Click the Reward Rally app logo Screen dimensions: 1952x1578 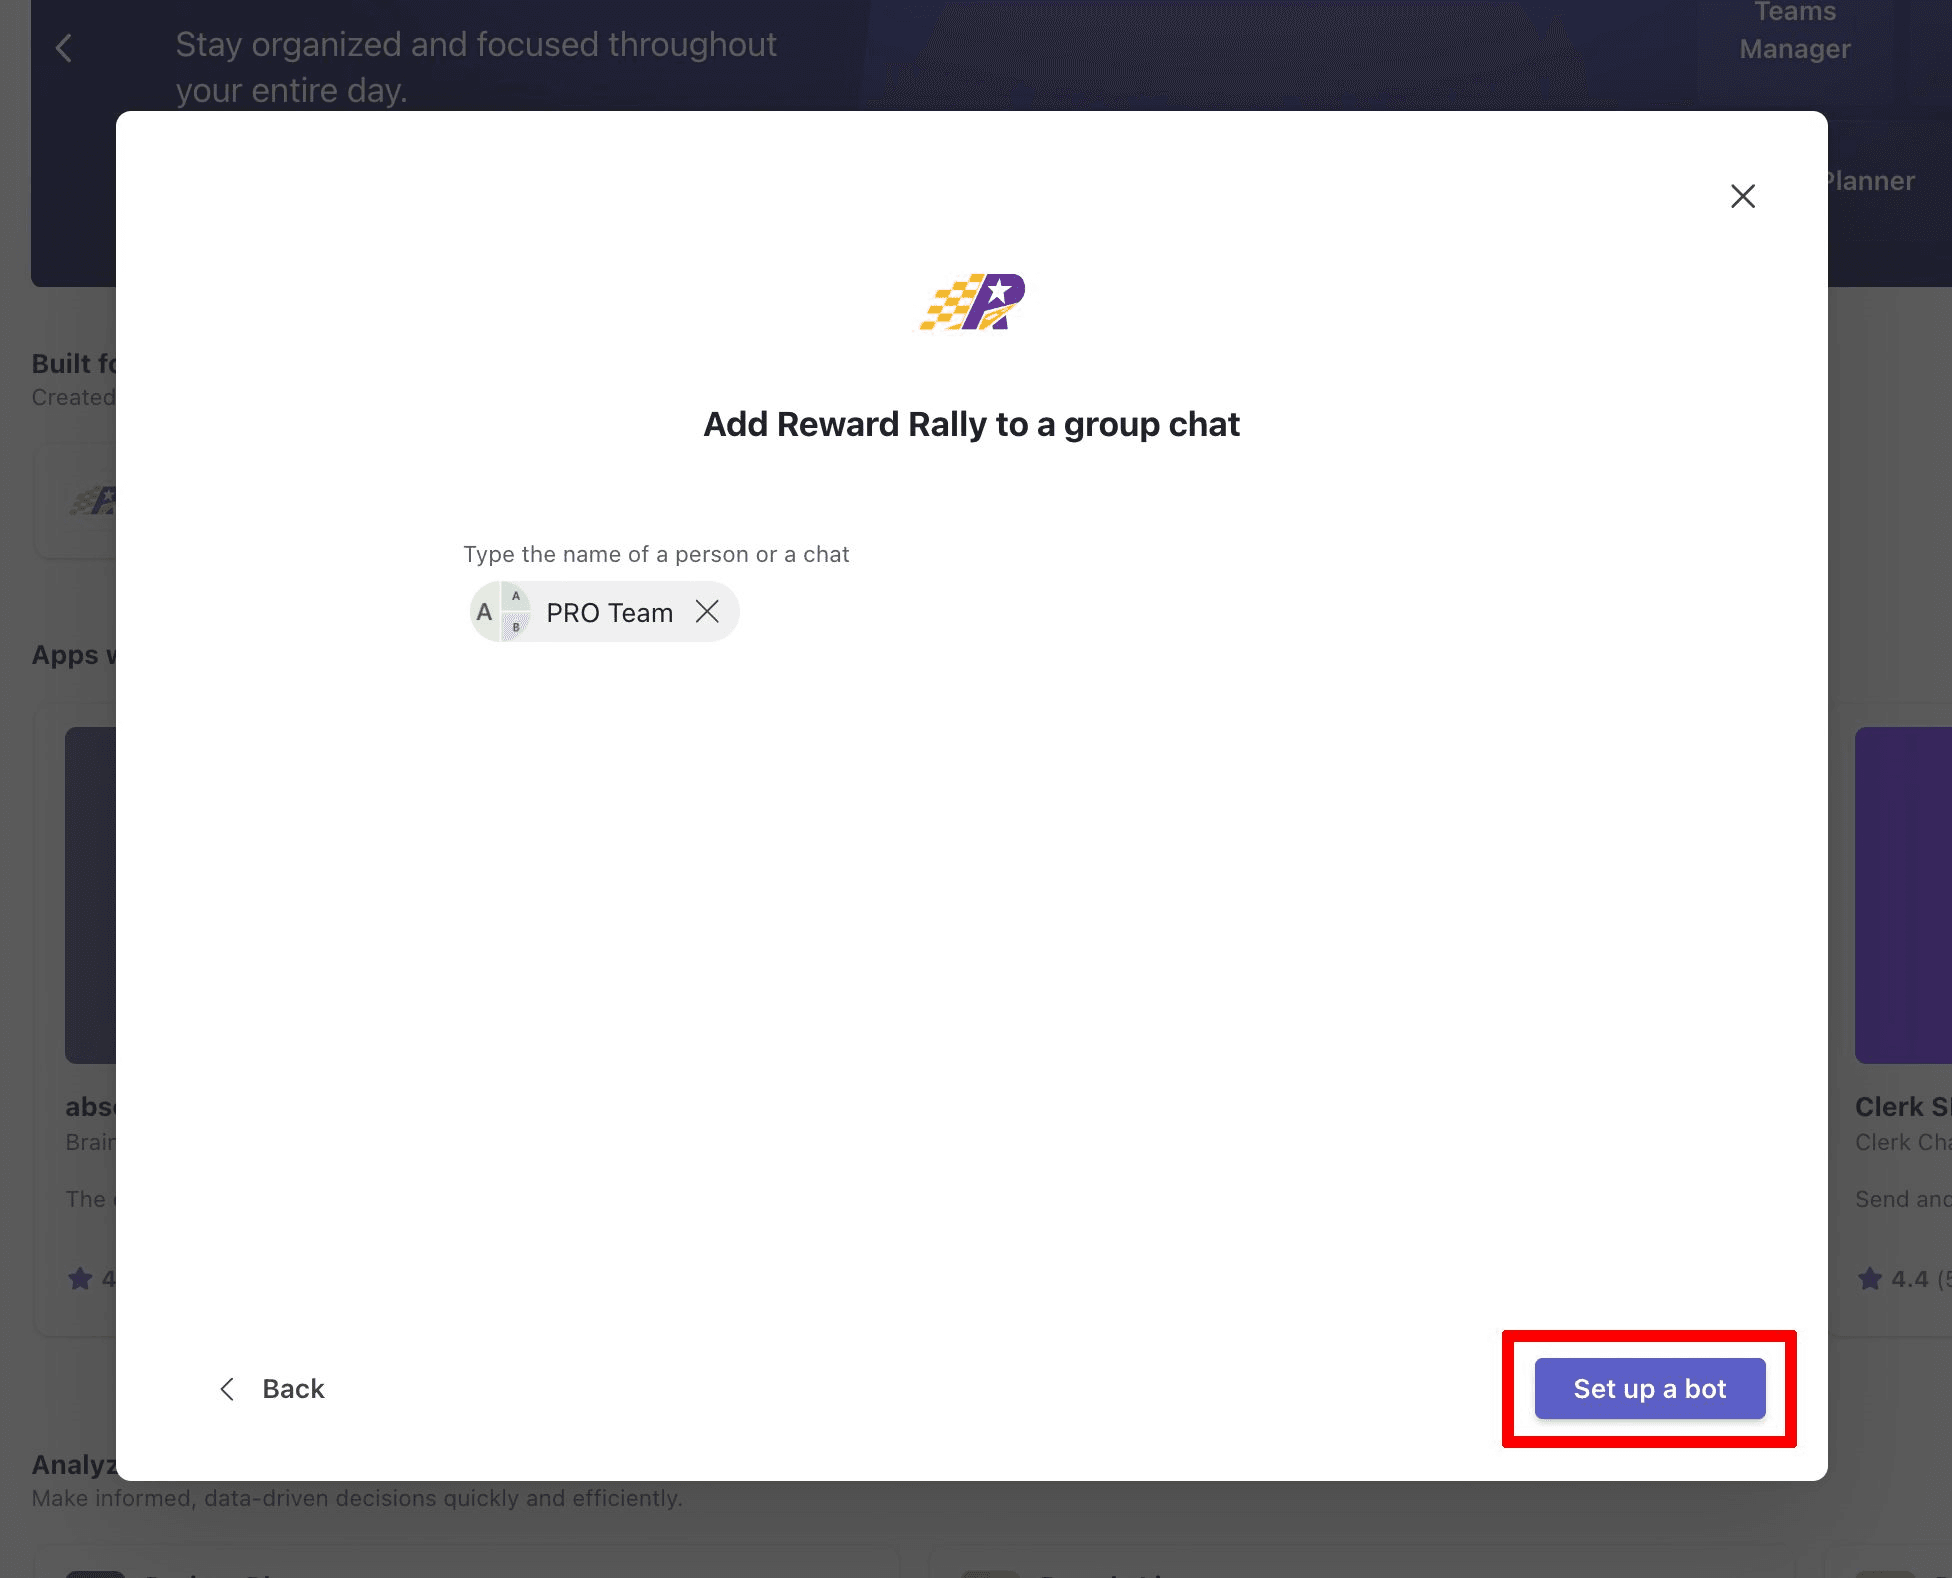(972, 301)
